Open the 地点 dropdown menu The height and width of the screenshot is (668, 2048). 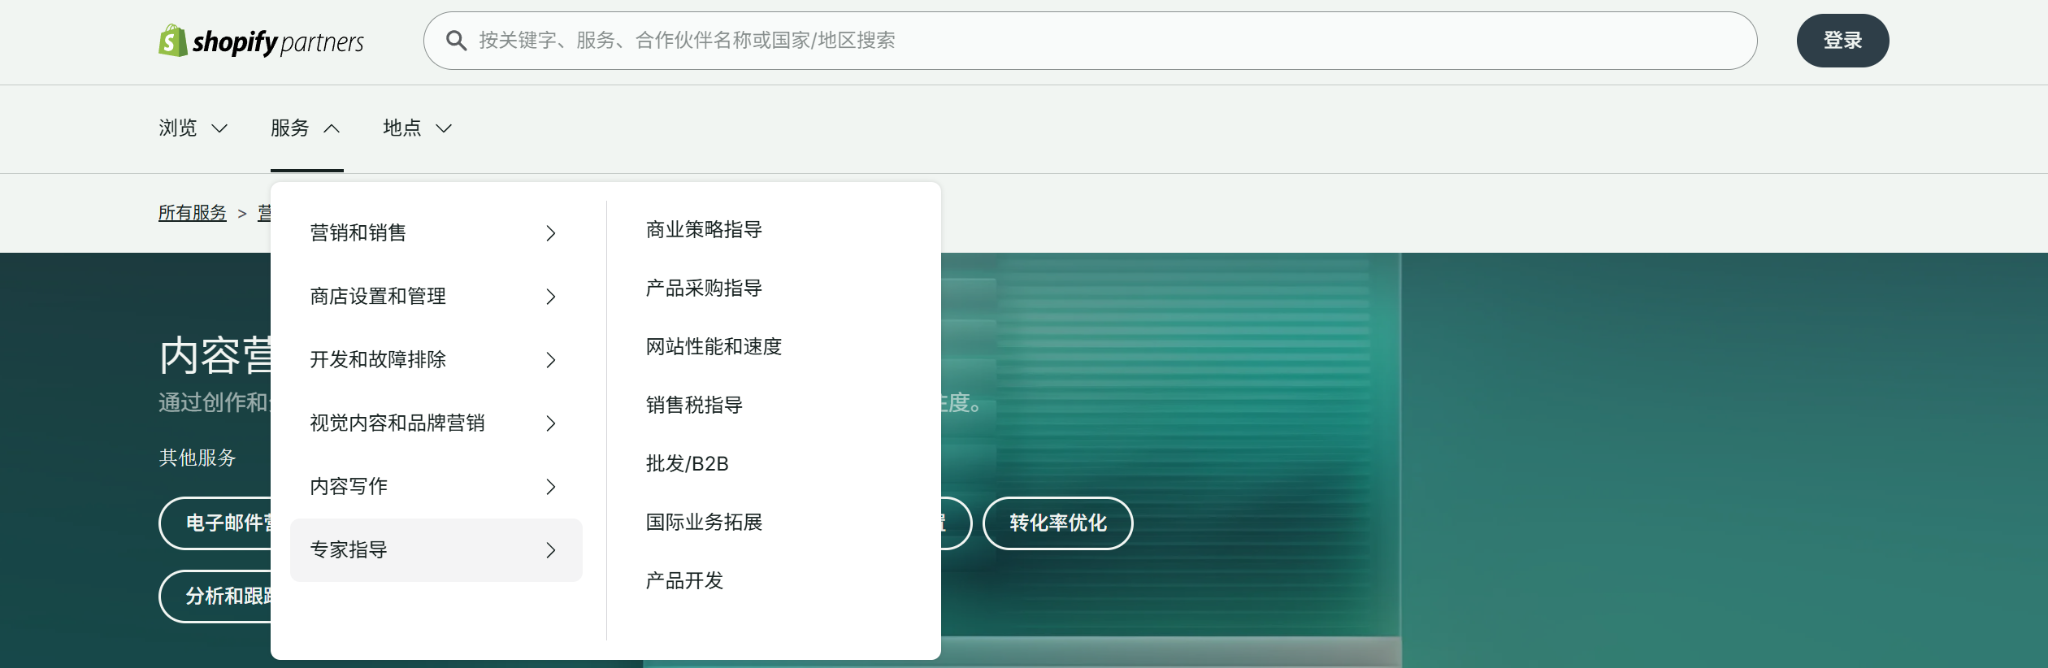[417, 128]
